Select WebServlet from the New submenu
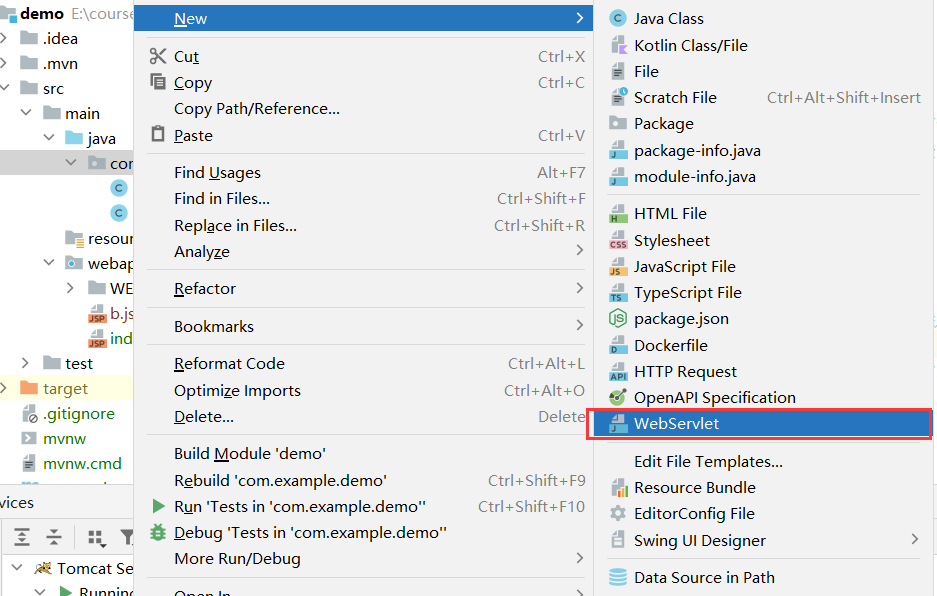This screenshot has width=937, height=596. (676, 423)
